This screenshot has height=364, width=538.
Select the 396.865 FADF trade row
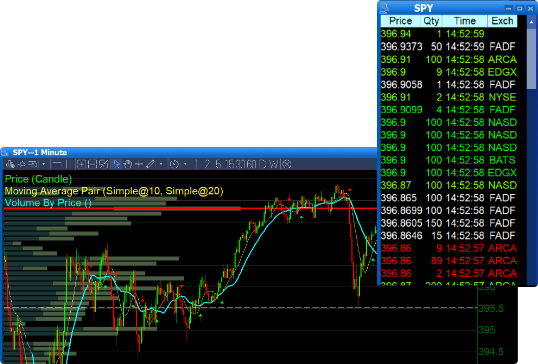[x=449, y=198]
